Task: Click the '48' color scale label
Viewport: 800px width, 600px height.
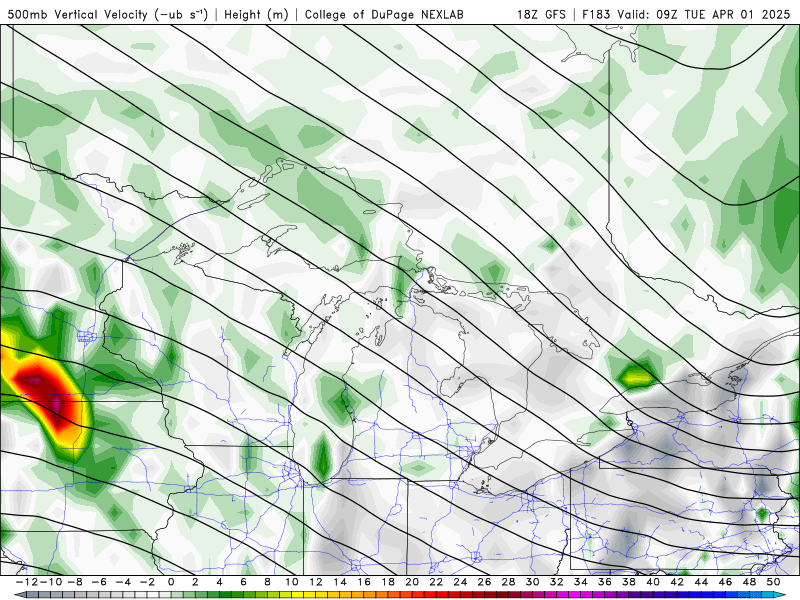Action: click(x=749, y=582)
